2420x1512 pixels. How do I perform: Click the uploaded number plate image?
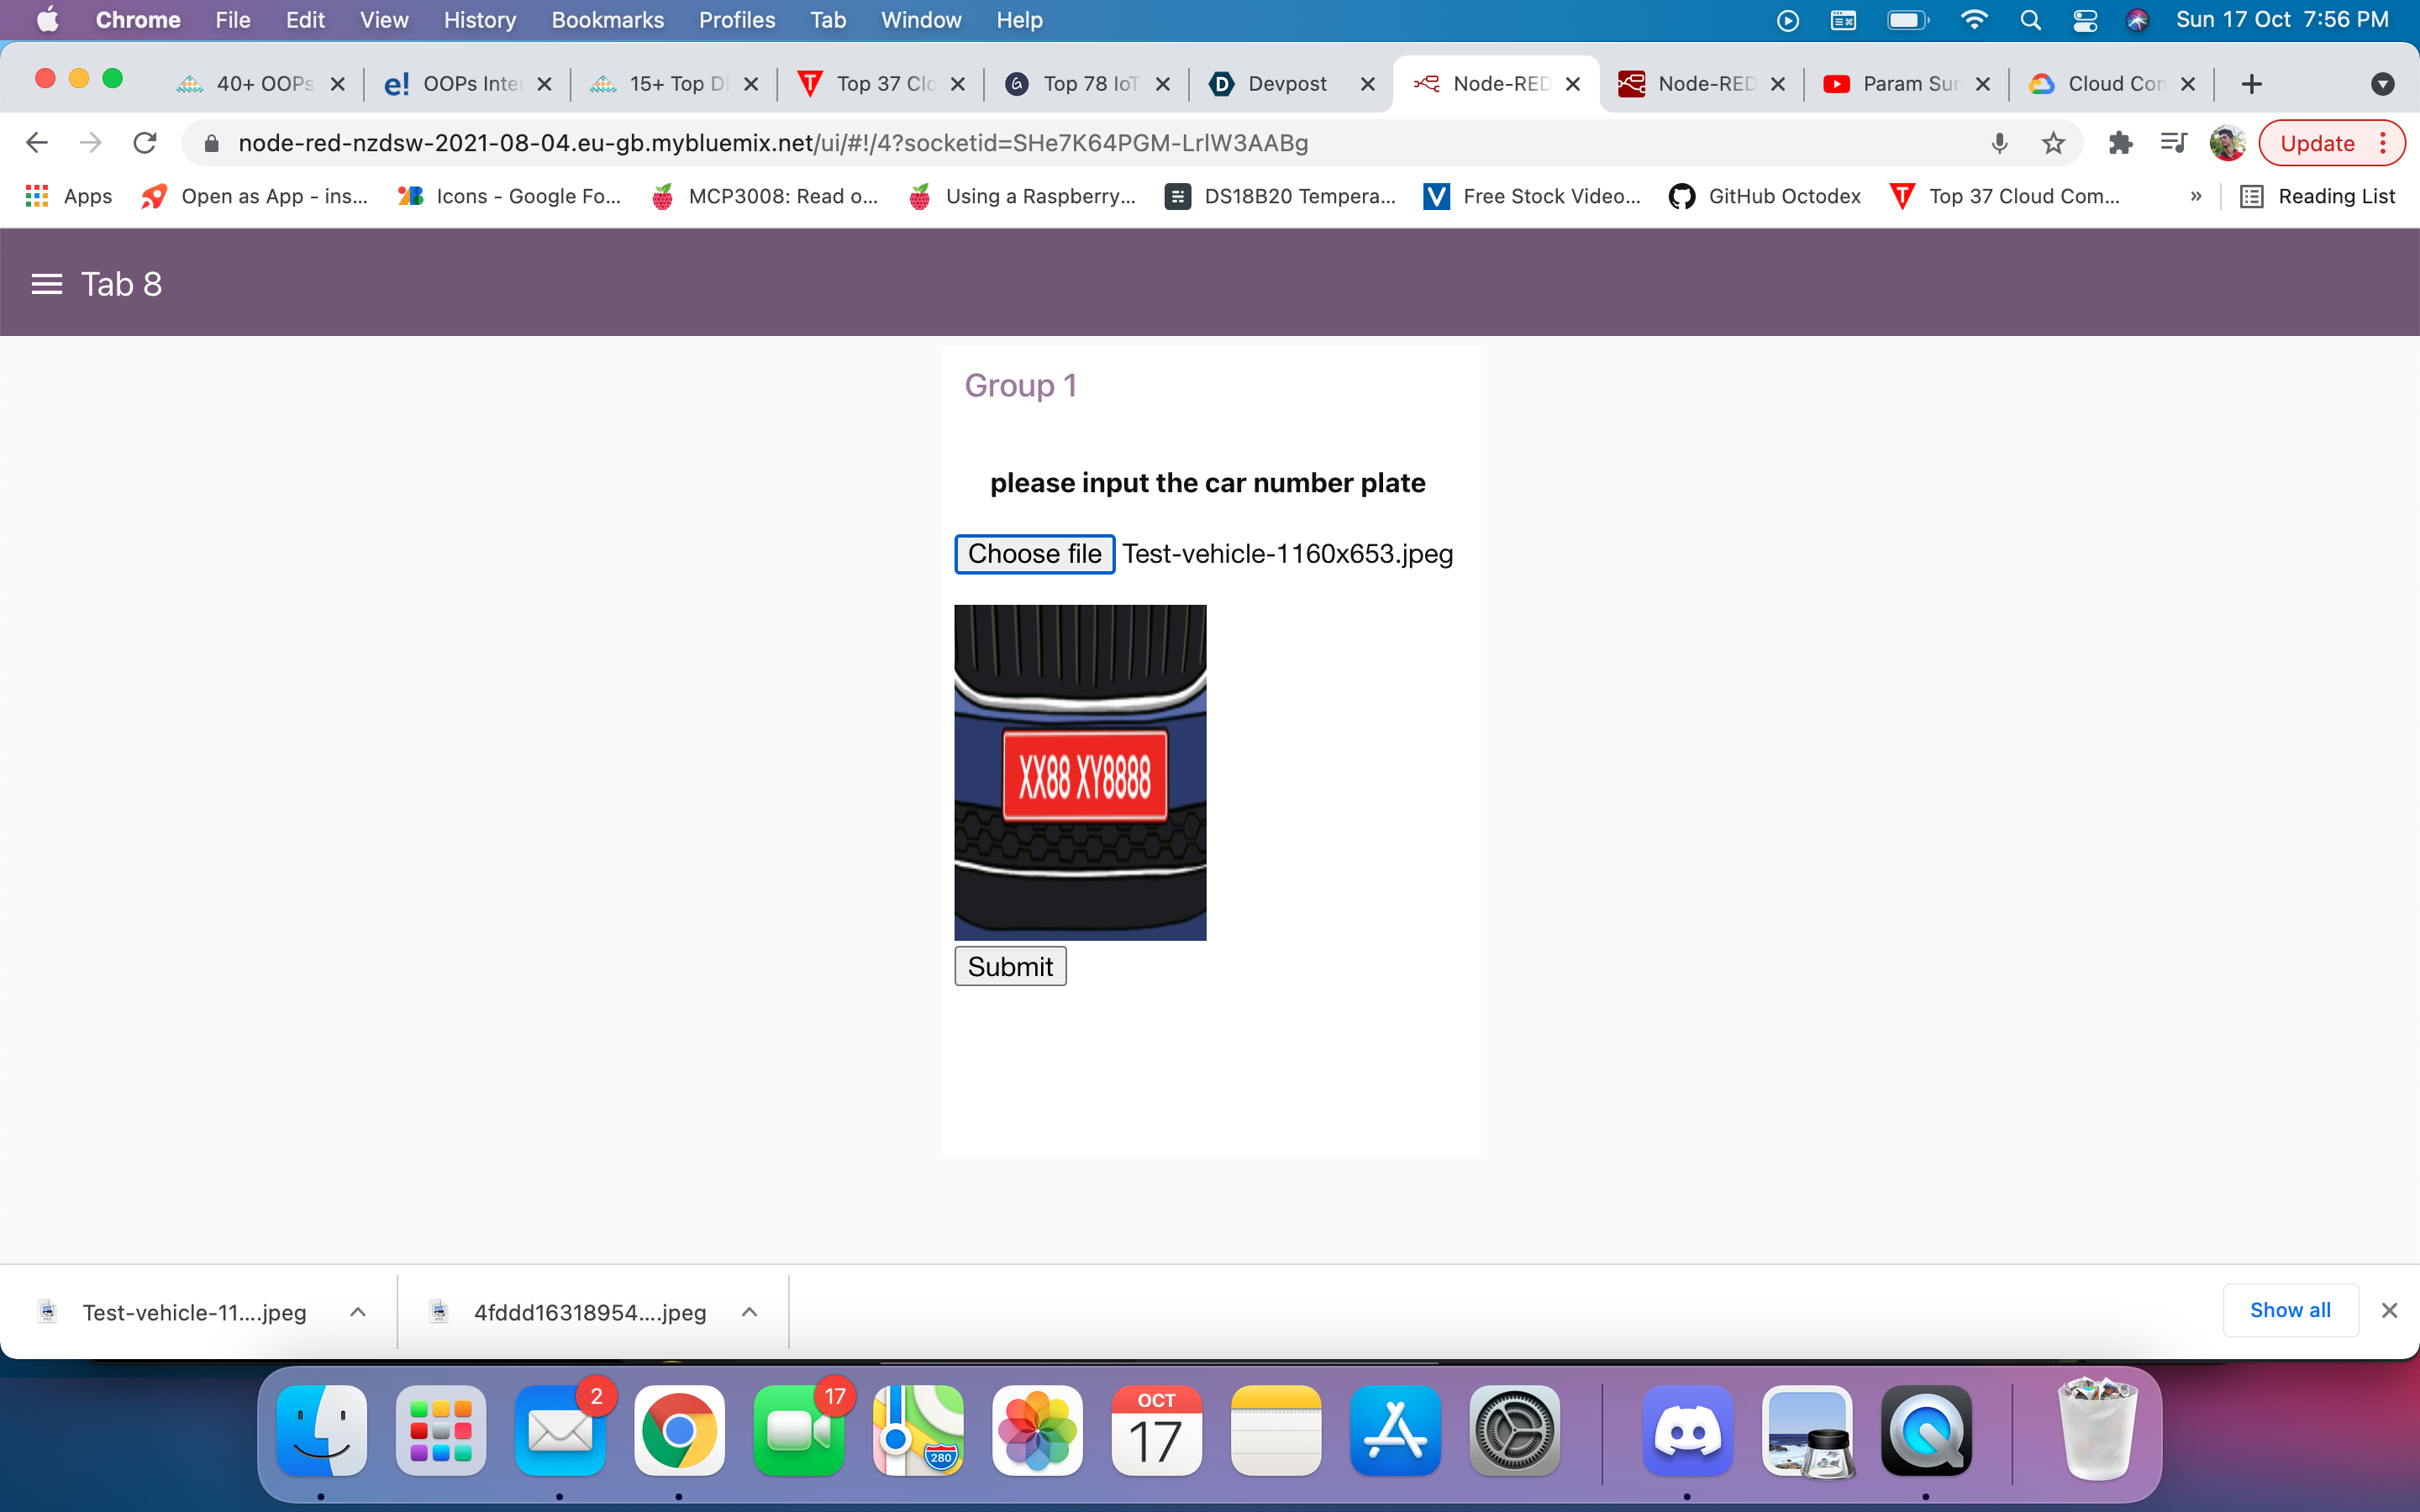[1080, 772]
